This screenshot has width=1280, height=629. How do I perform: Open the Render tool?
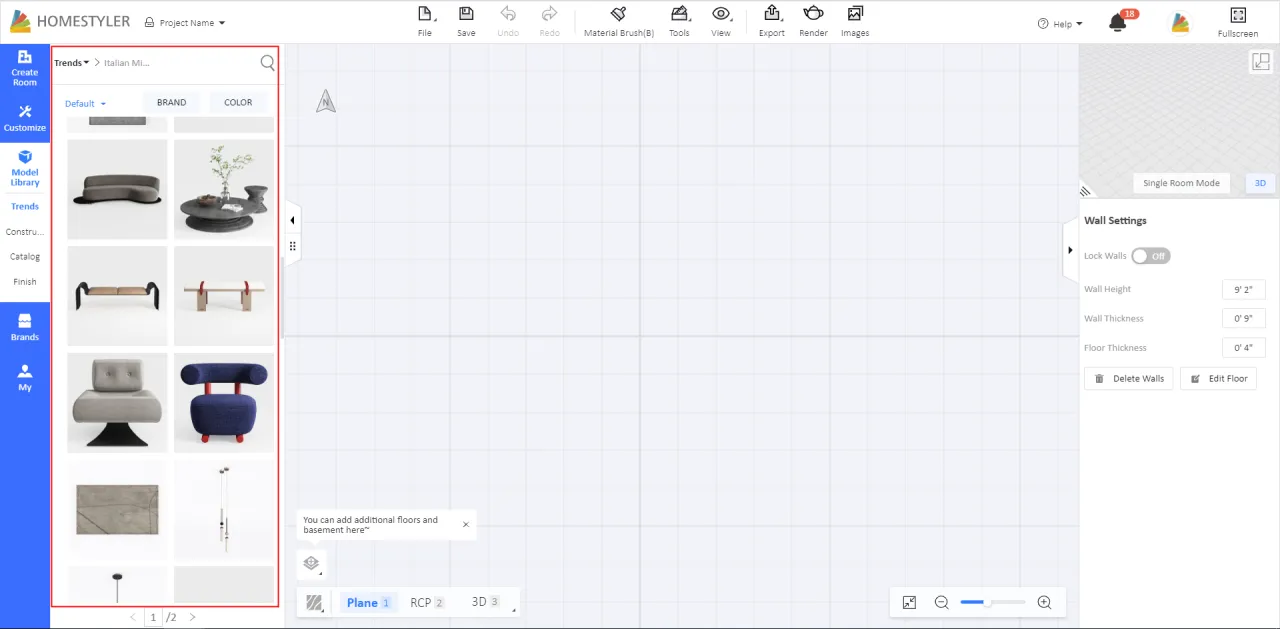pyautogui.click(x=813, y=20)
